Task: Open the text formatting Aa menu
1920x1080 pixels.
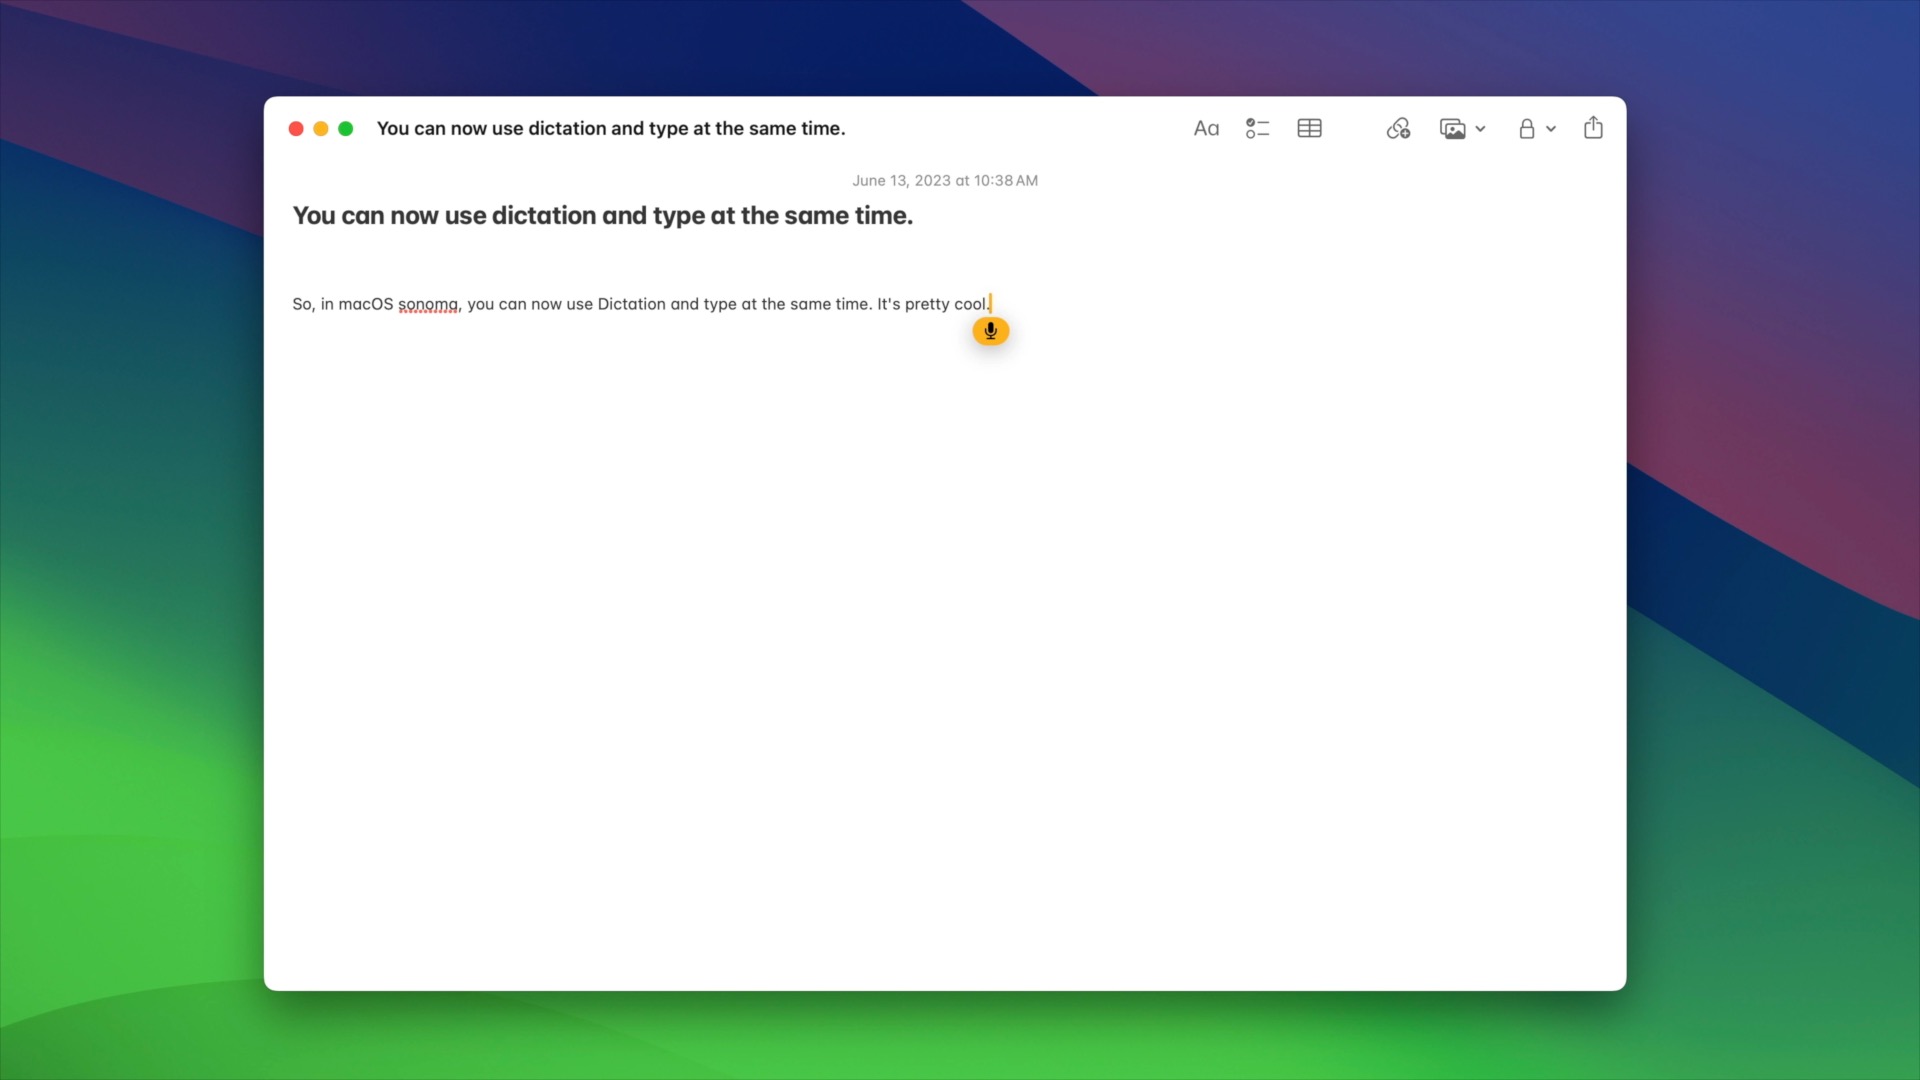Action: coord(1205,128)
